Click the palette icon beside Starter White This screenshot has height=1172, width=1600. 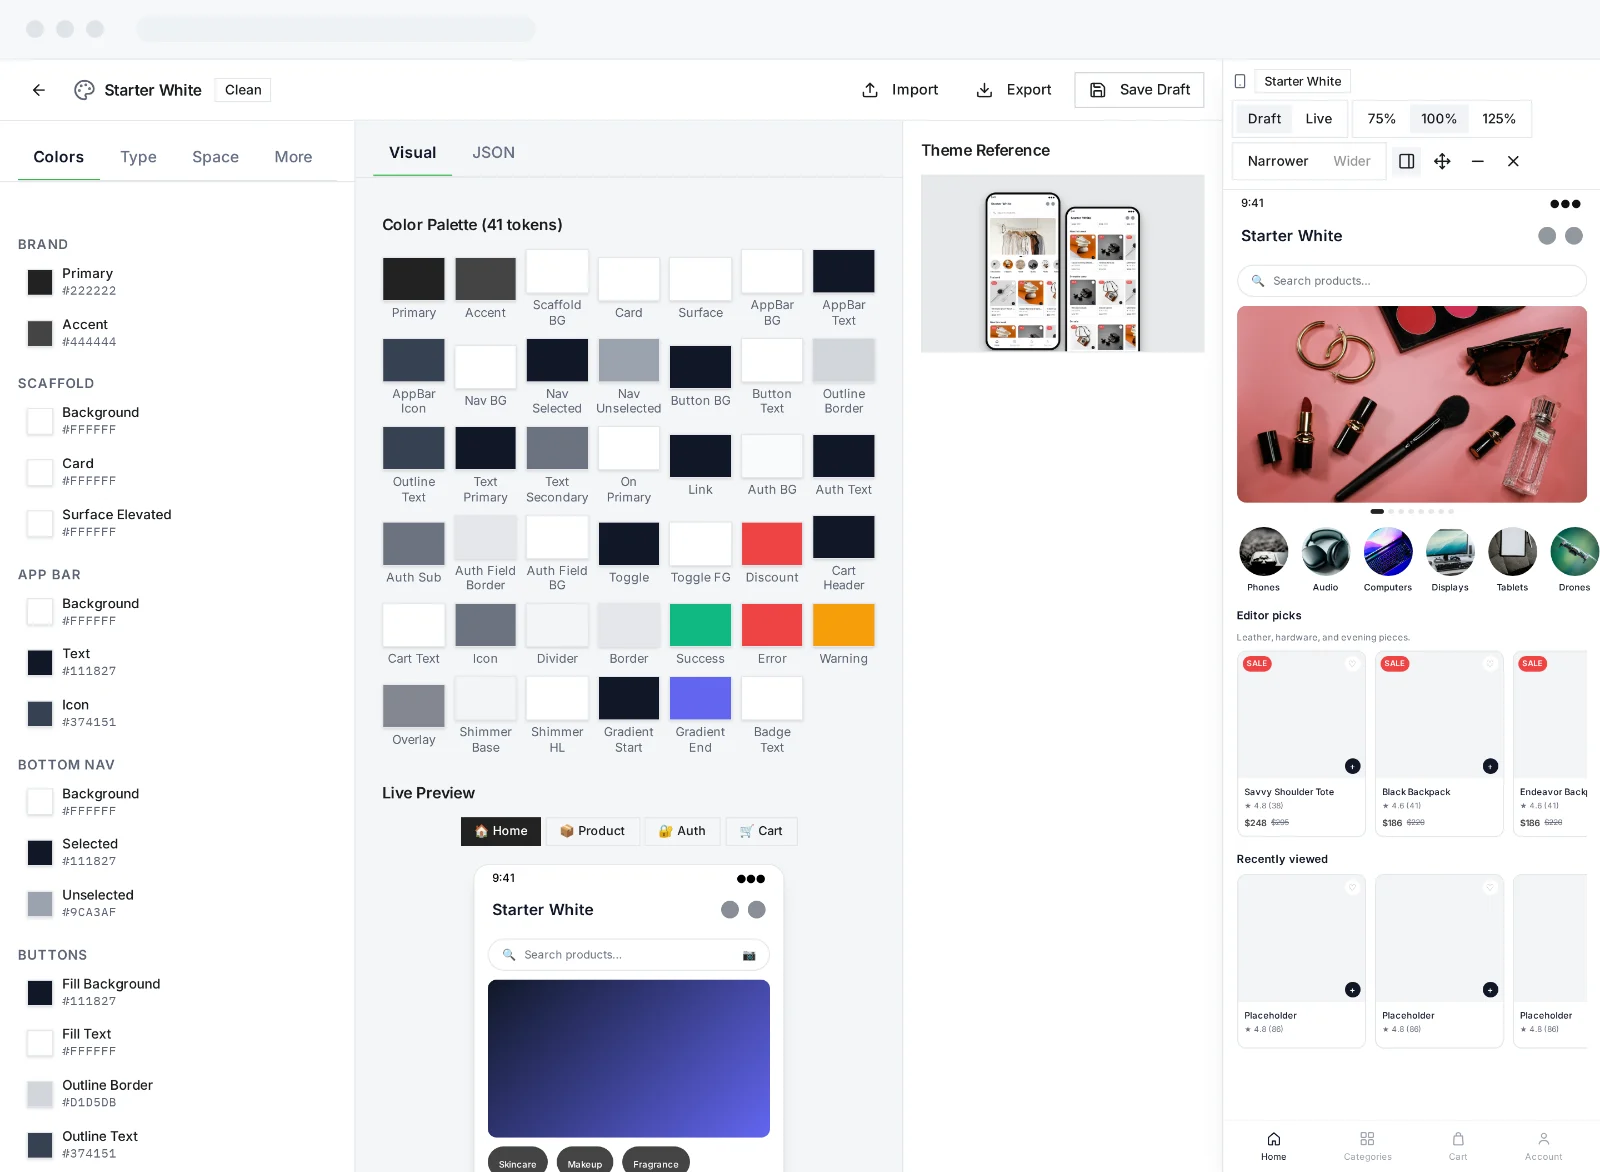(85, 90)
